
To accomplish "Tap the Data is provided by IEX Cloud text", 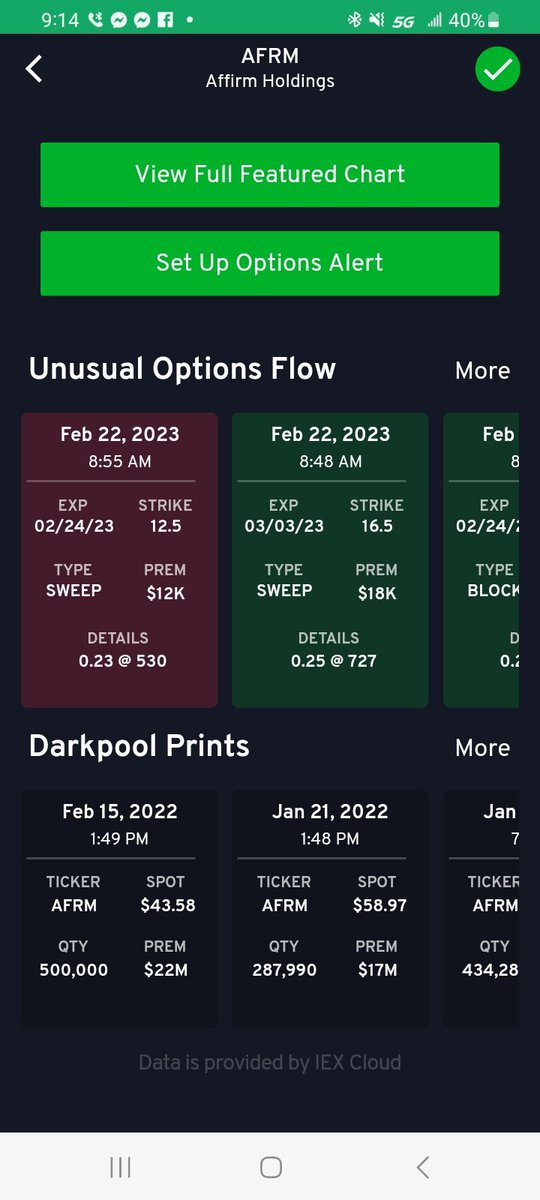I will tap(270, 1062).
